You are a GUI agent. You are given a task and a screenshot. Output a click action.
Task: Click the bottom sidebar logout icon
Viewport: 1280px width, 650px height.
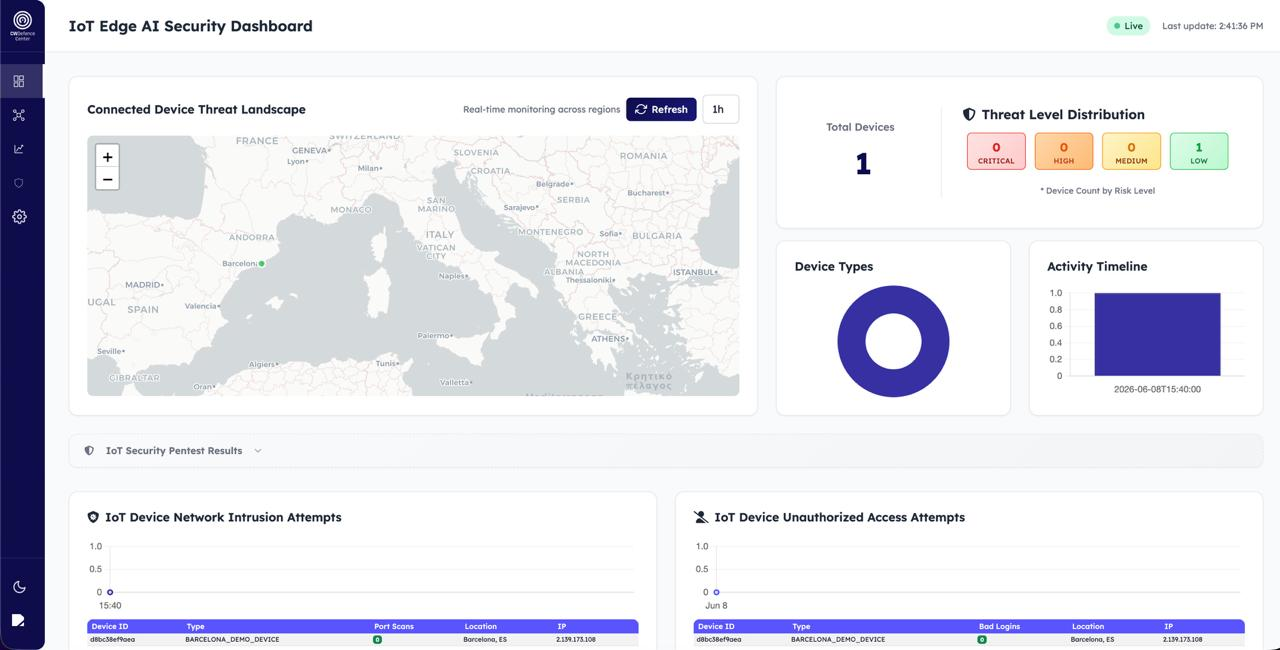coord(18,620)
